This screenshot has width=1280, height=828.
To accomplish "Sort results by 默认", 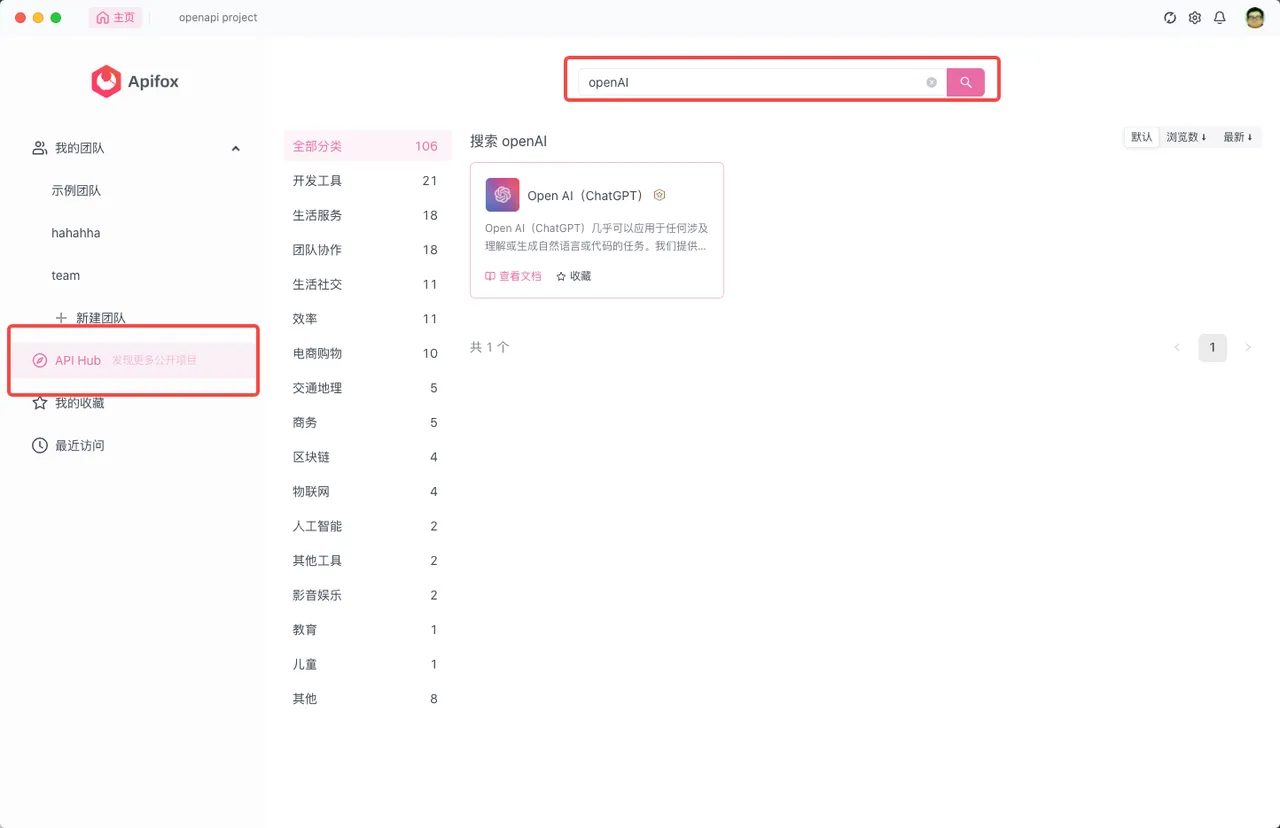I will [x=1142, y=137].
